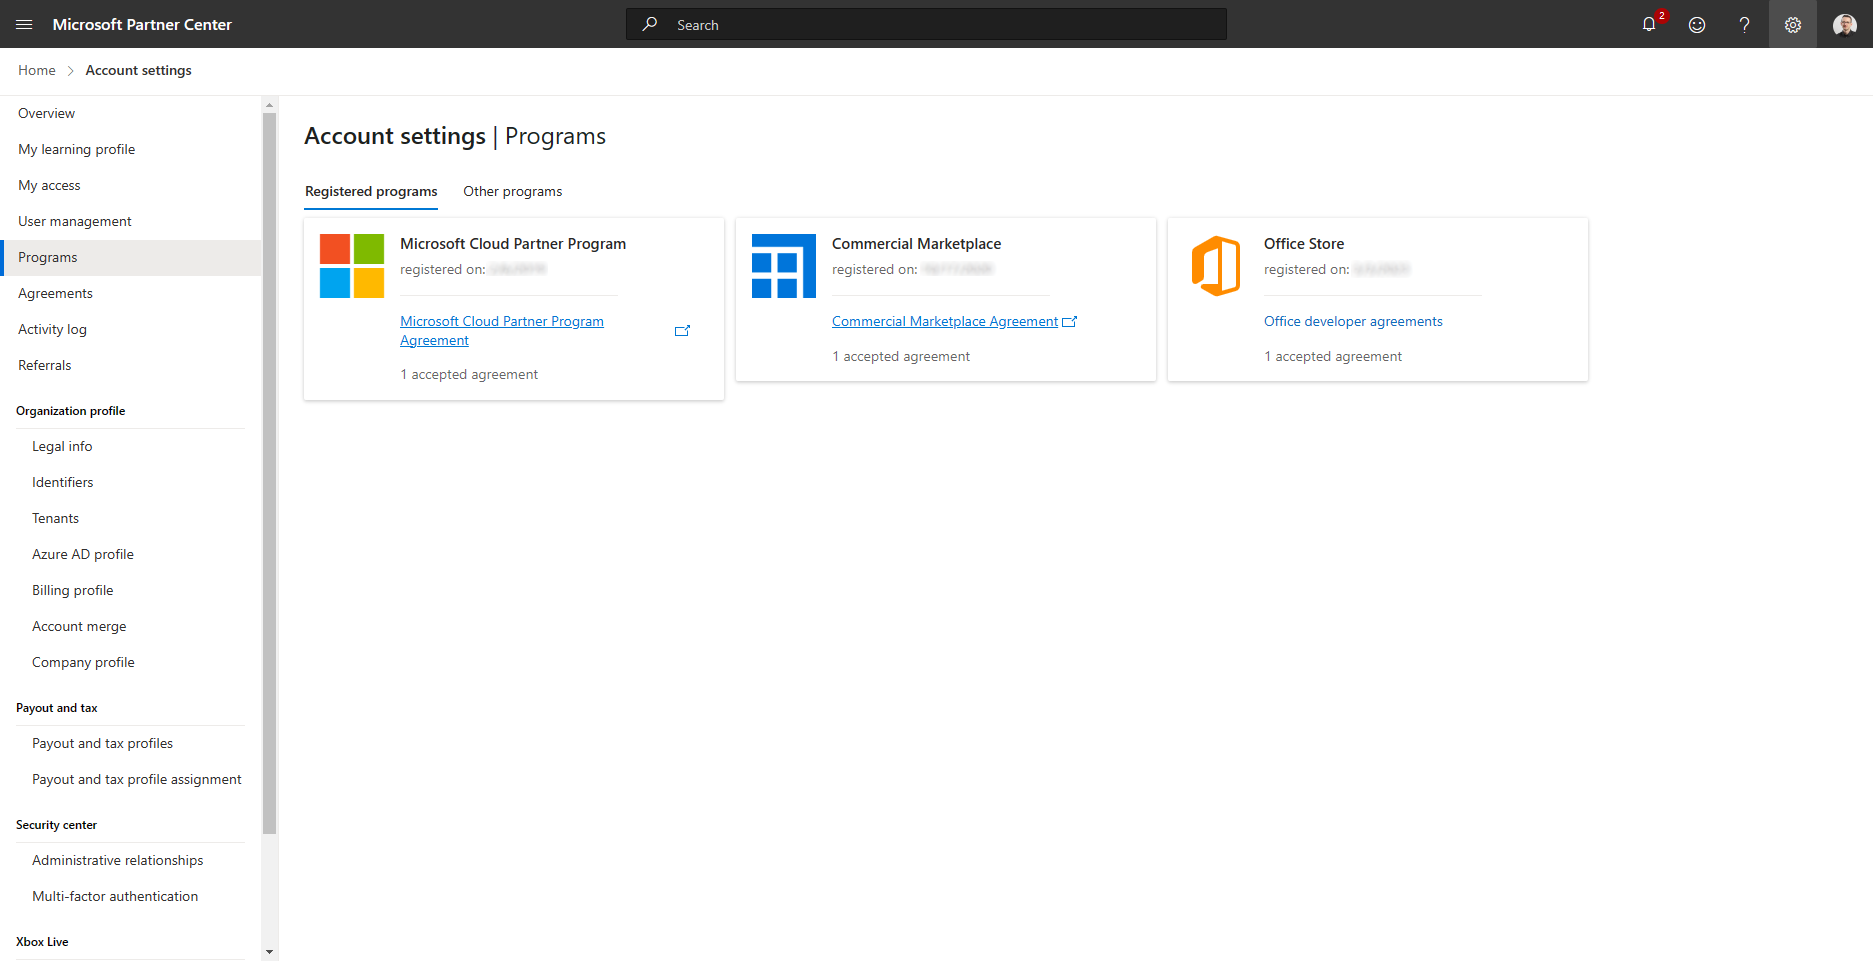The width and height of the screenshot is (1873, 961).
Task: Click Microsoft Partner Center title
Action: pos(142,24)
